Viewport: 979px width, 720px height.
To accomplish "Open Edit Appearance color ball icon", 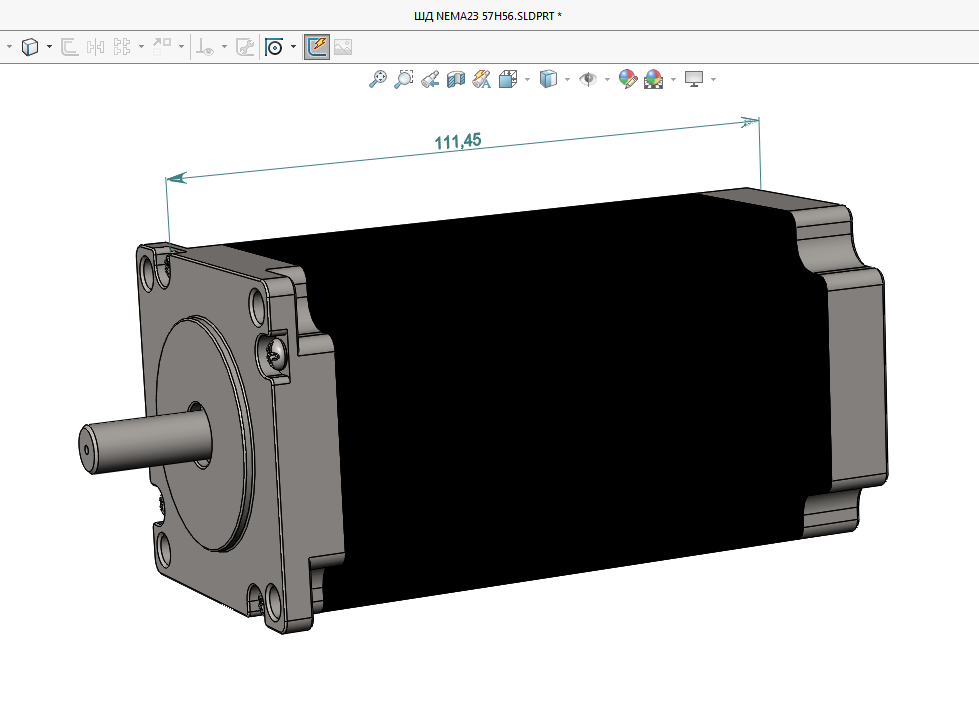I will click(628, 79).
